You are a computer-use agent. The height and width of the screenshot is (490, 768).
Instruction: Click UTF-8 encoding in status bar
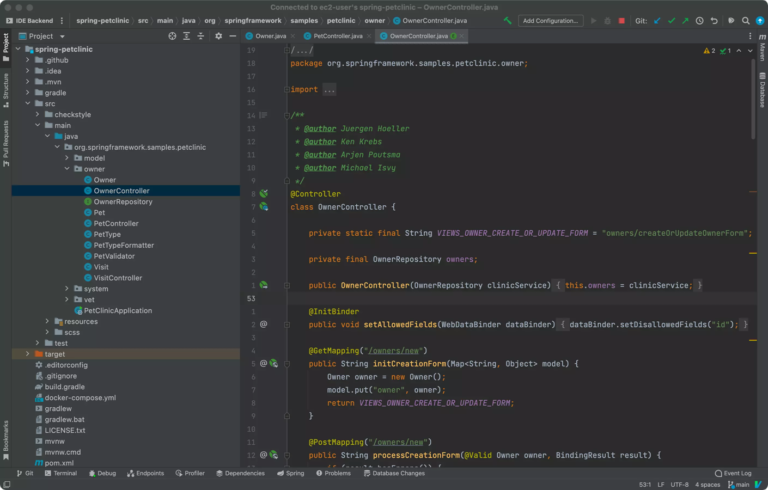[679, 485]
